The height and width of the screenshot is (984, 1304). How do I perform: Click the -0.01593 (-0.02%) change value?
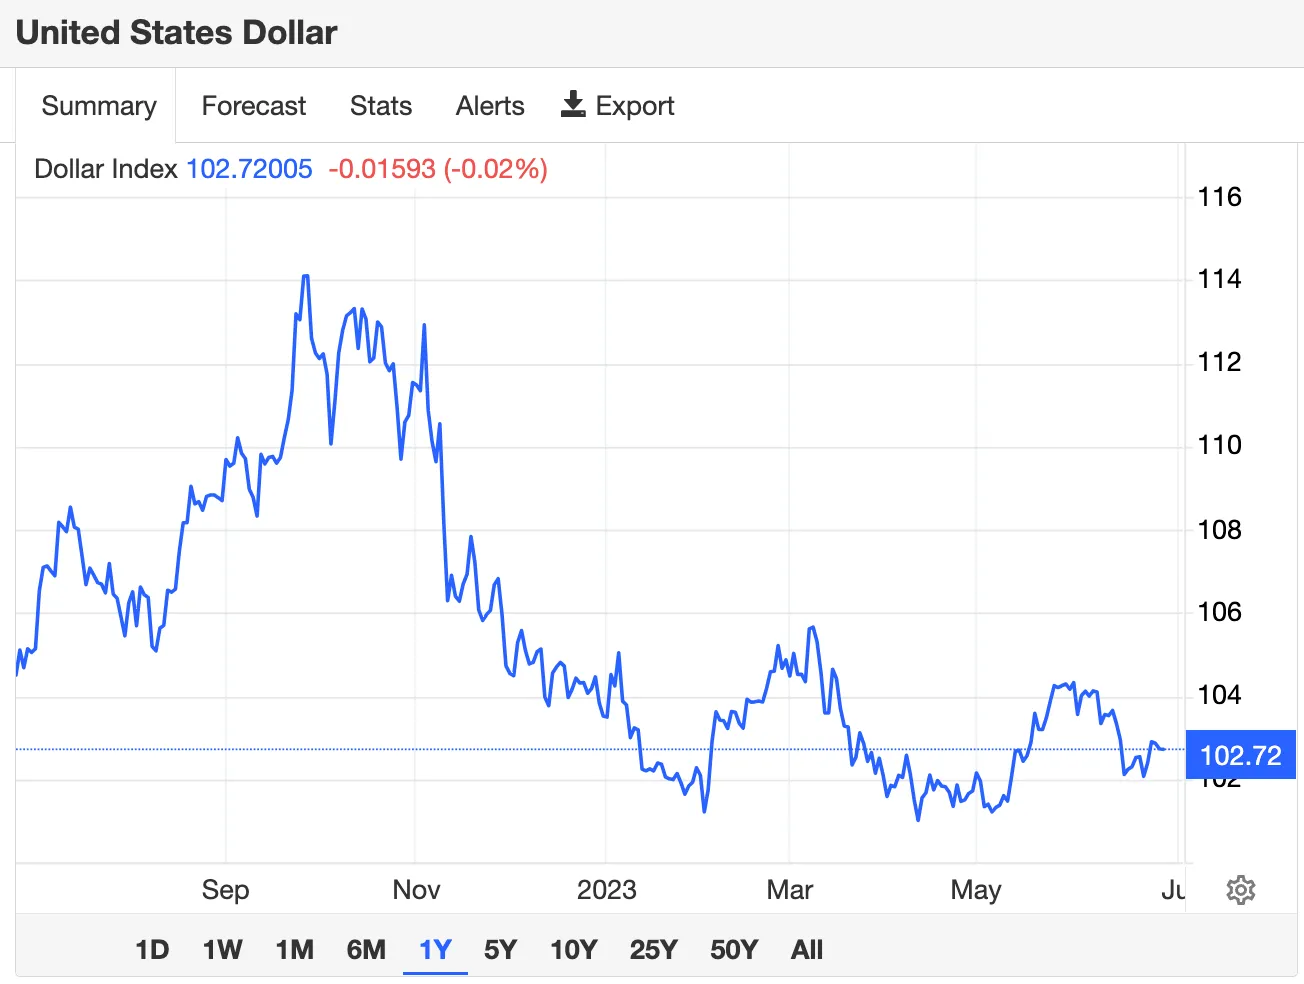coord(438,169)
